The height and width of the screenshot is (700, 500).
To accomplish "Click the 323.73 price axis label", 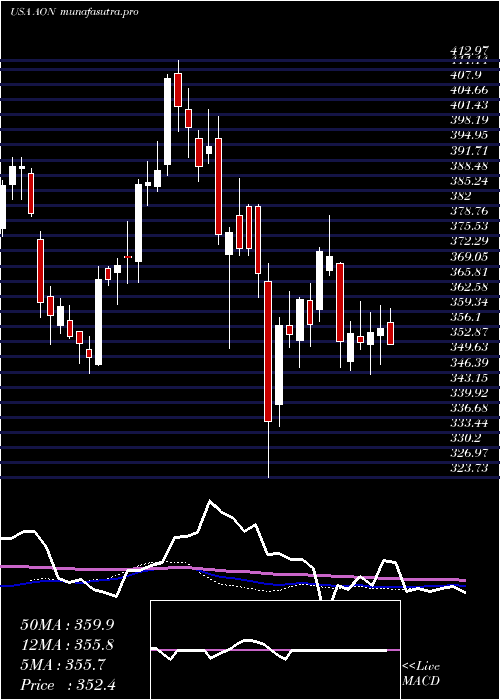I will coord(469,468).
